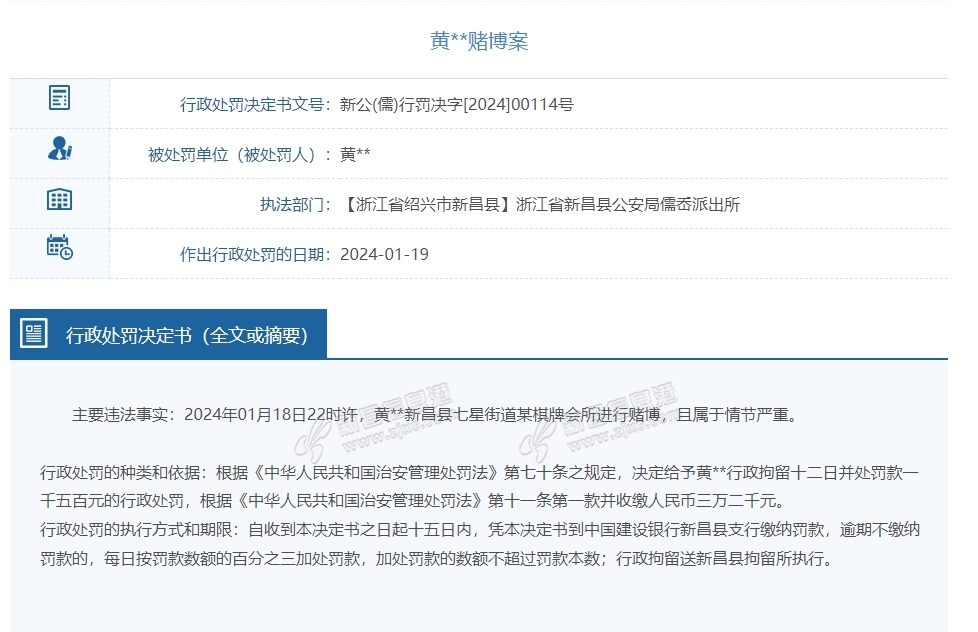Click the 行政处罚决定书文号 label
Screen dimensions: 978x632
tap(257, 104)
